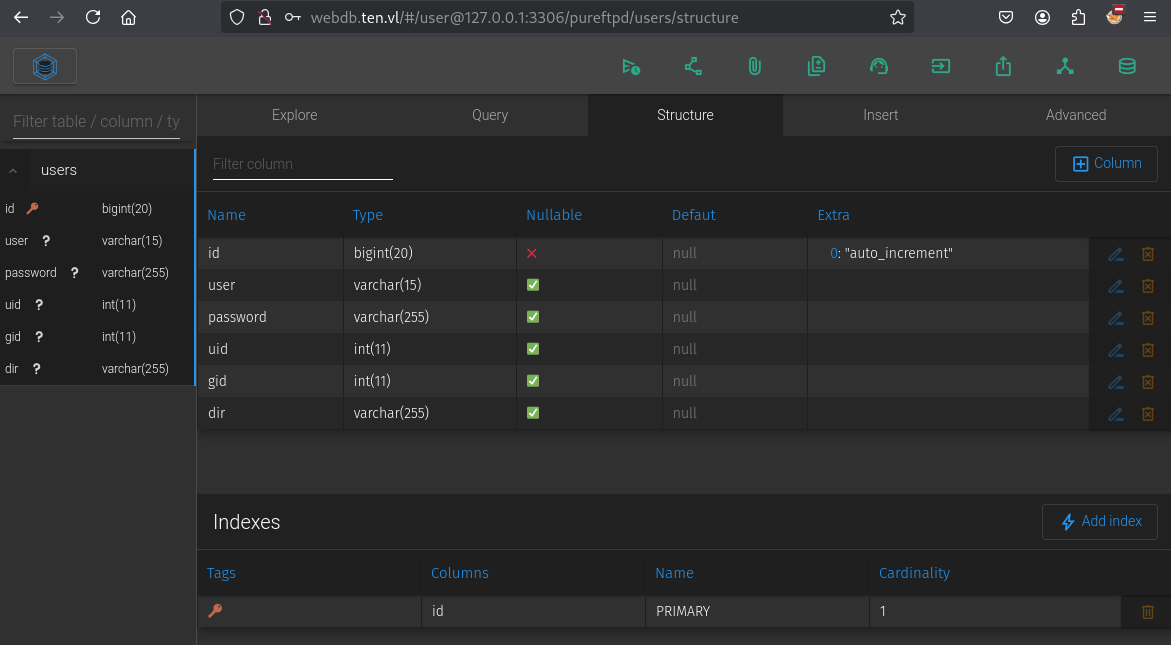The height and width of the screenshot is (645, 1171).
Task: Edit the password column with pencil icon
Action: coord(1116,318)
